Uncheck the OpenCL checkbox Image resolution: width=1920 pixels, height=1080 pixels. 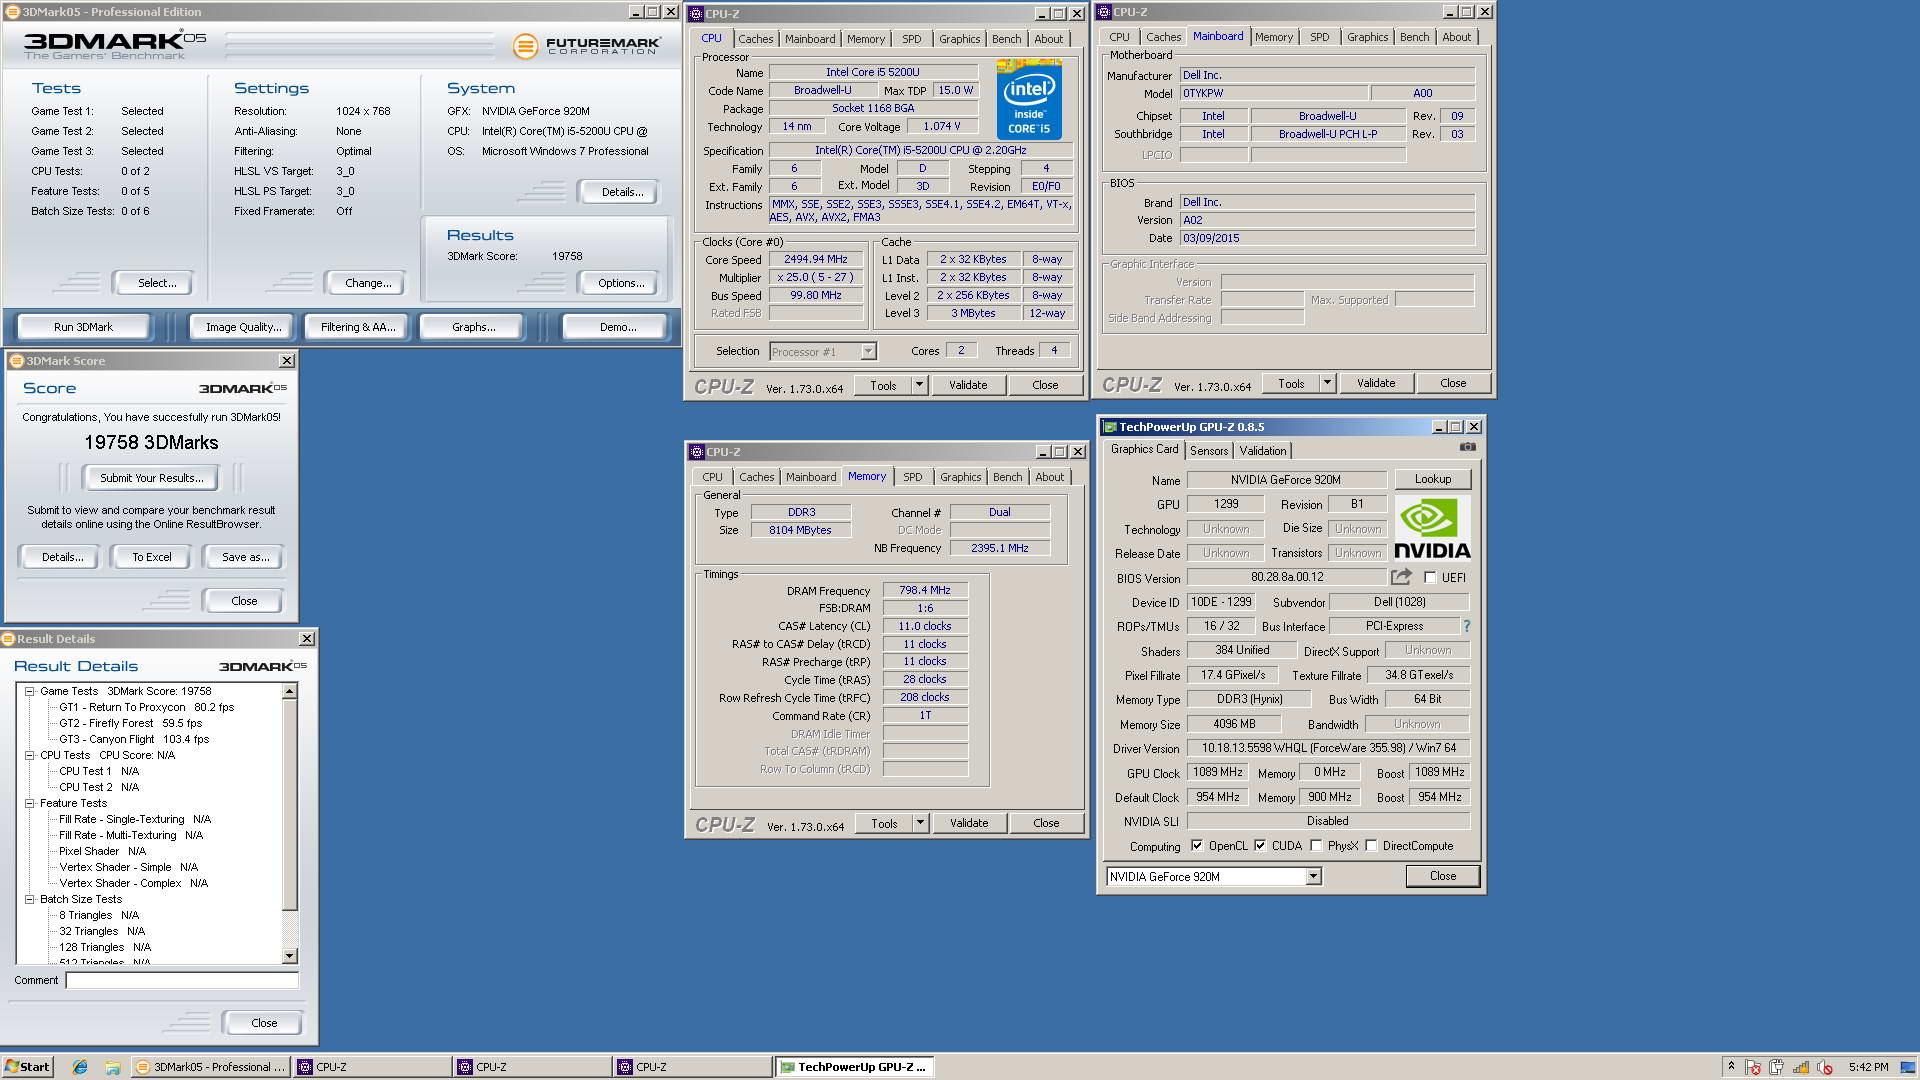click(x=1197, y=846)
